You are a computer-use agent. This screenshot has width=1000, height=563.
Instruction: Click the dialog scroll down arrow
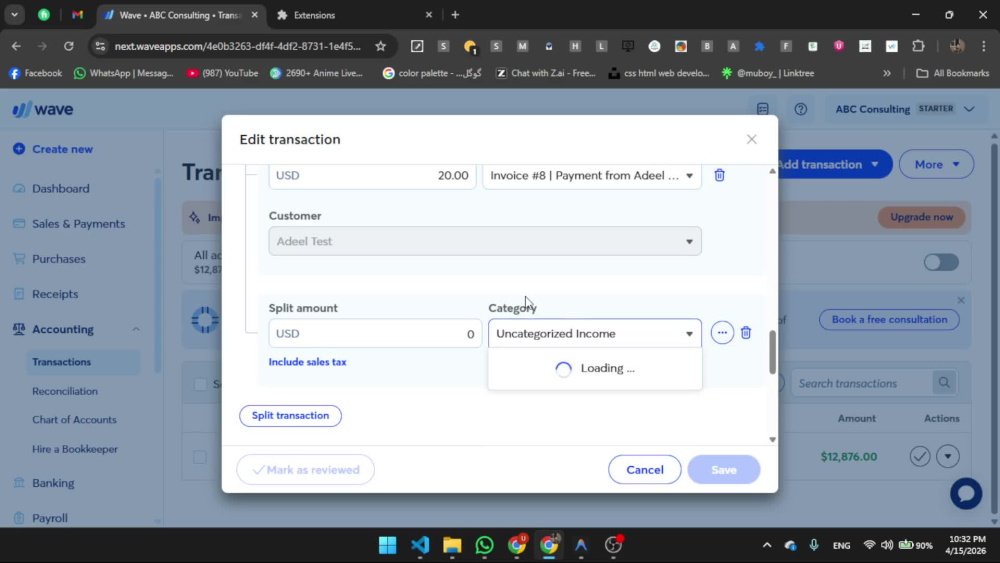pyautogui.click(x=772, y=439)
